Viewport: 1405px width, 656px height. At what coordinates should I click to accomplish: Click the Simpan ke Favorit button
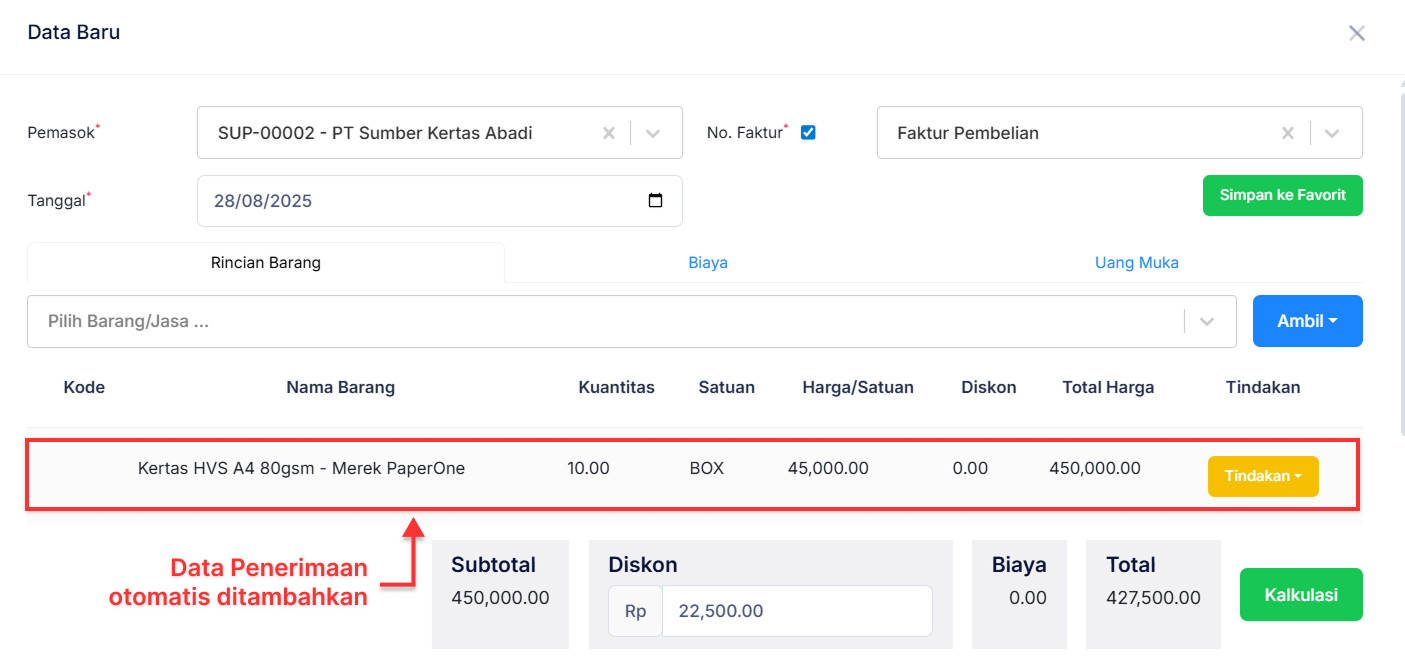point(1283,195)
